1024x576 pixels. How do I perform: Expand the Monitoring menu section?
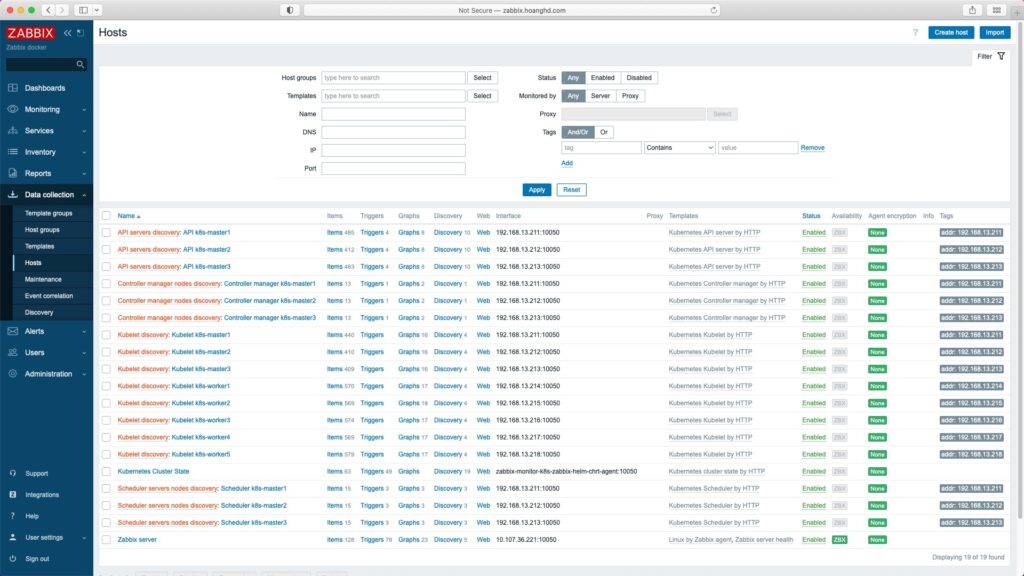(84, 110)
